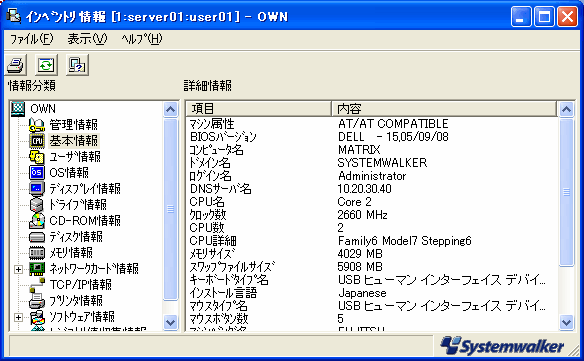The width and height of the screenshot is (584, 361).
Task: Click the CPU詳細 row
Action: coord(371,241)
